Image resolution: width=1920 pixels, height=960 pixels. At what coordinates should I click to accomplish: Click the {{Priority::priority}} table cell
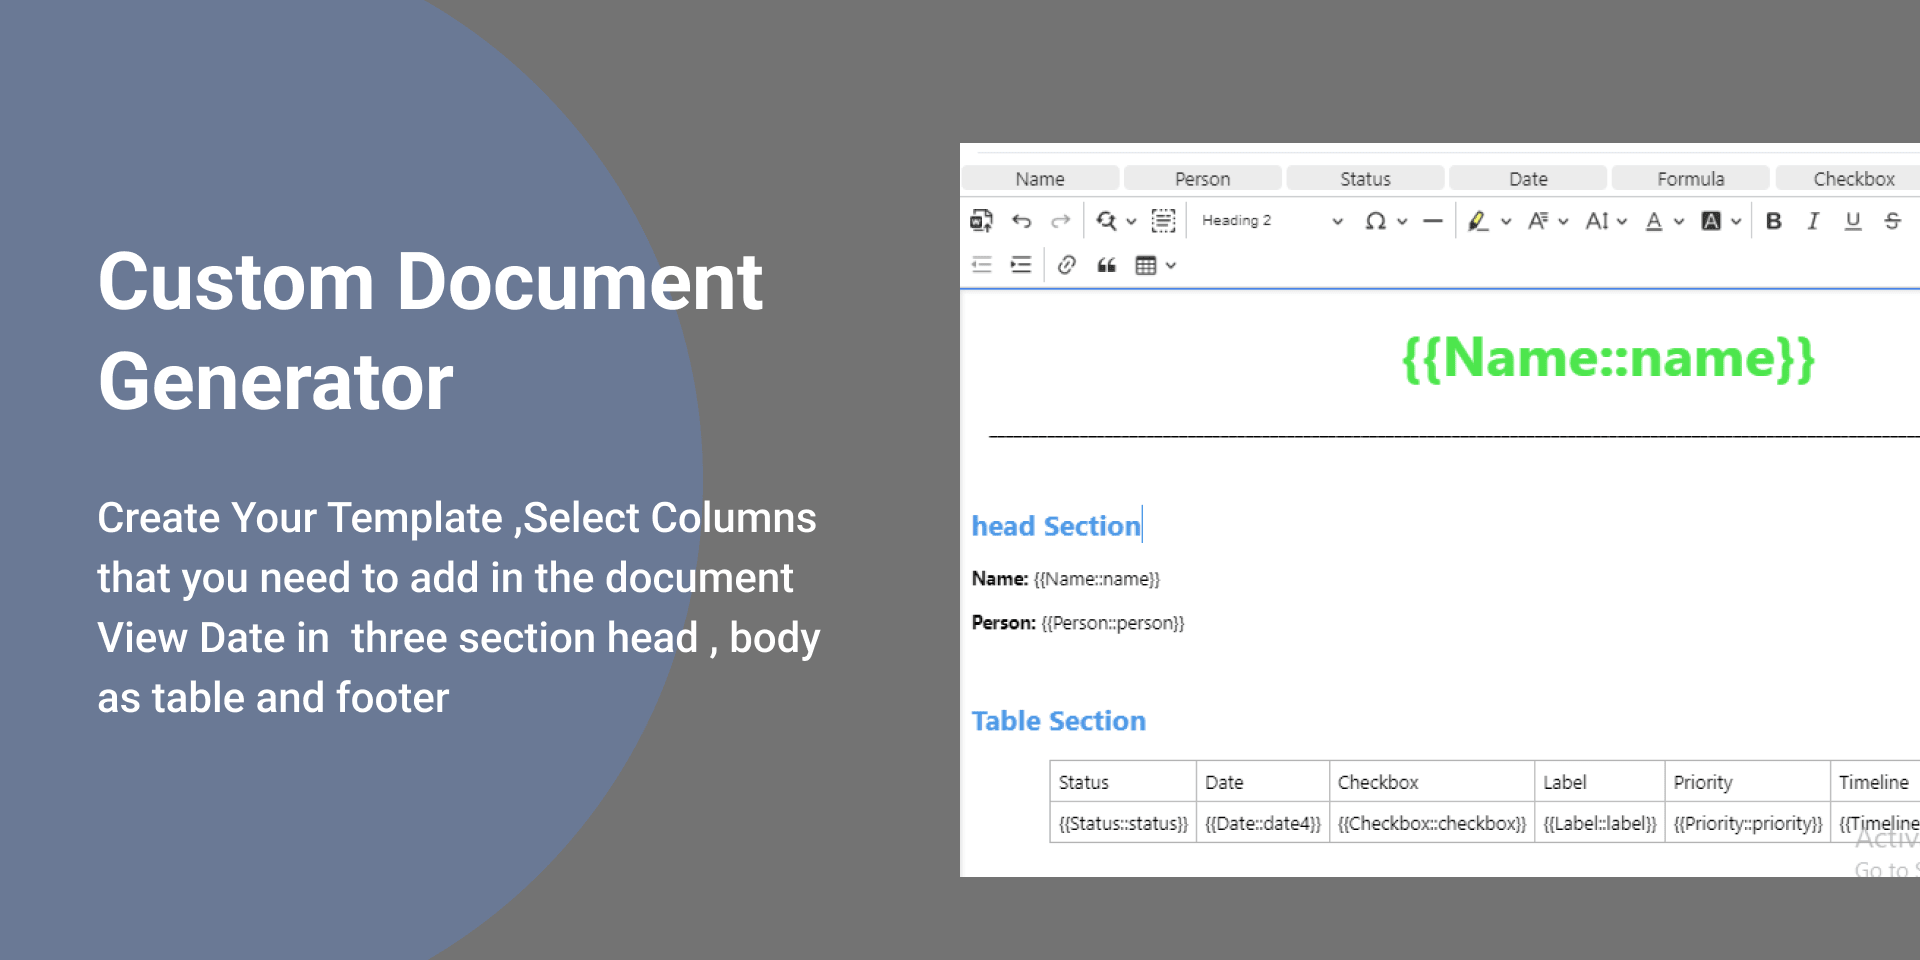click(1748, 823)
